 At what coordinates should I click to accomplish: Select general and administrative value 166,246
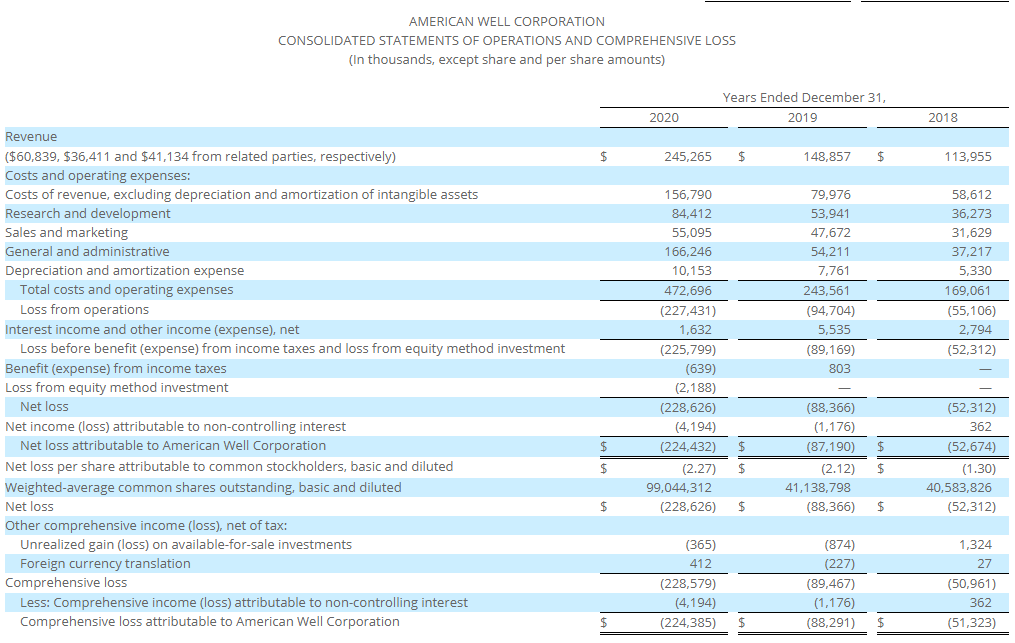(687, 251)
